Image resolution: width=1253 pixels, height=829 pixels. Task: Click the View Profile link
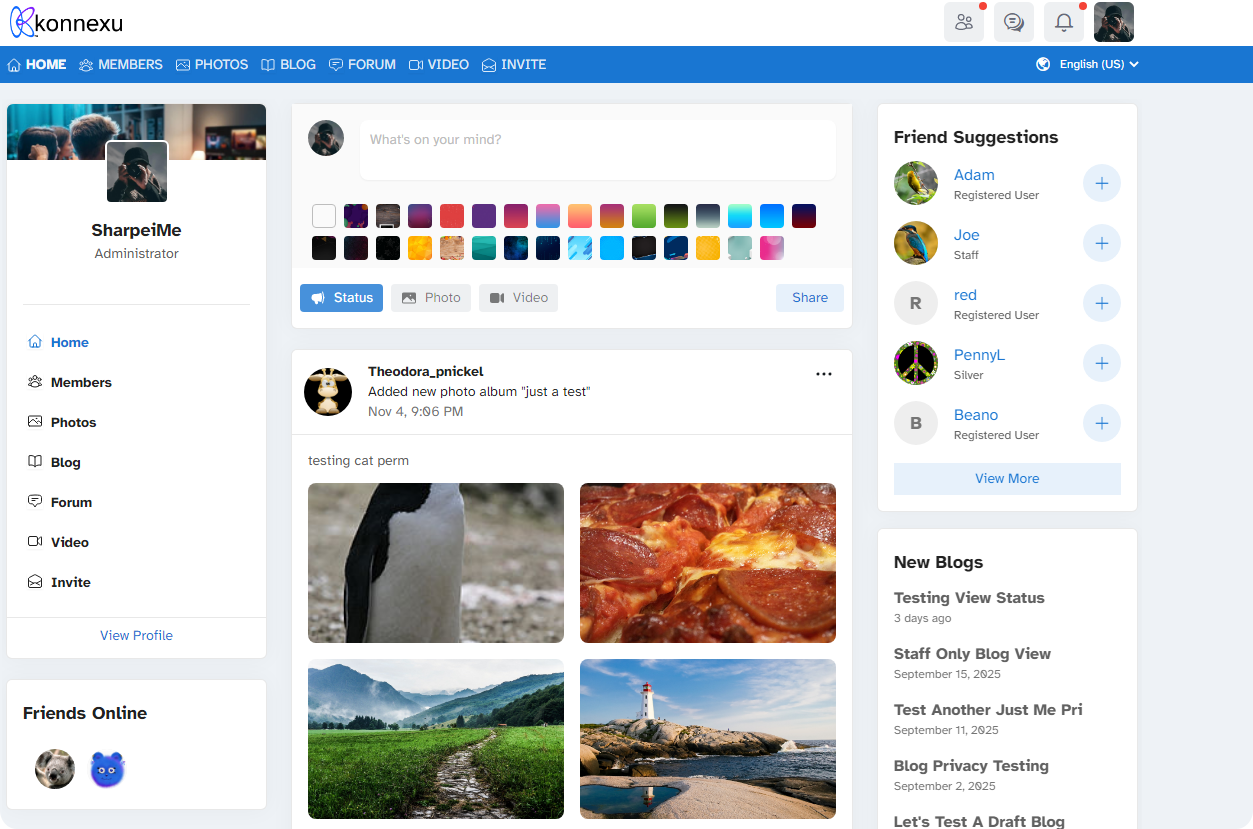point(136,635)
